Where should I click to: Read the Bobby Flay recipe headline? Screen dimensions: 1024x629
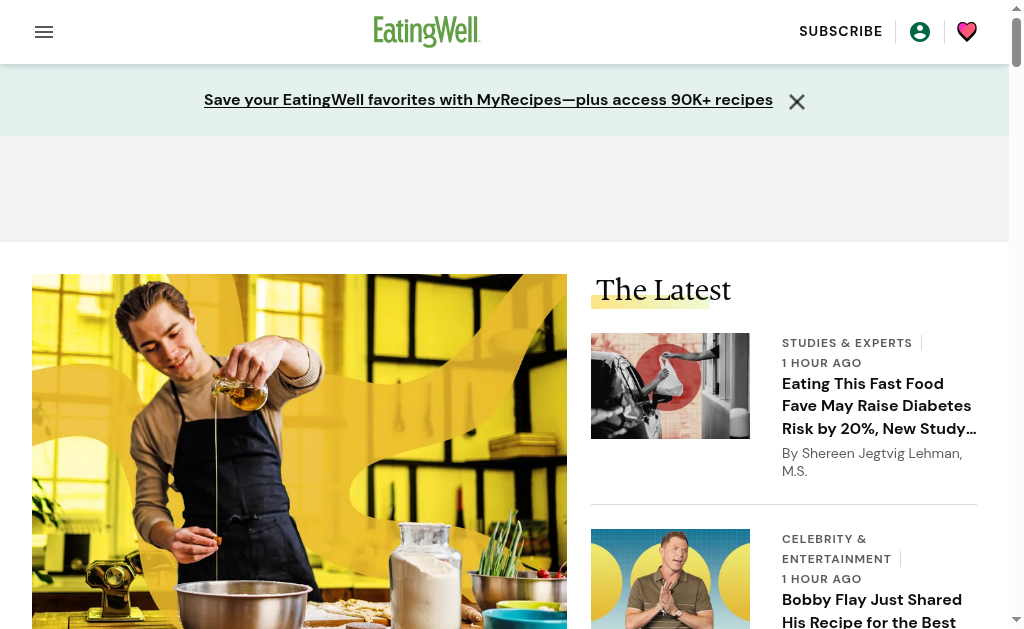tap(871, 610)
